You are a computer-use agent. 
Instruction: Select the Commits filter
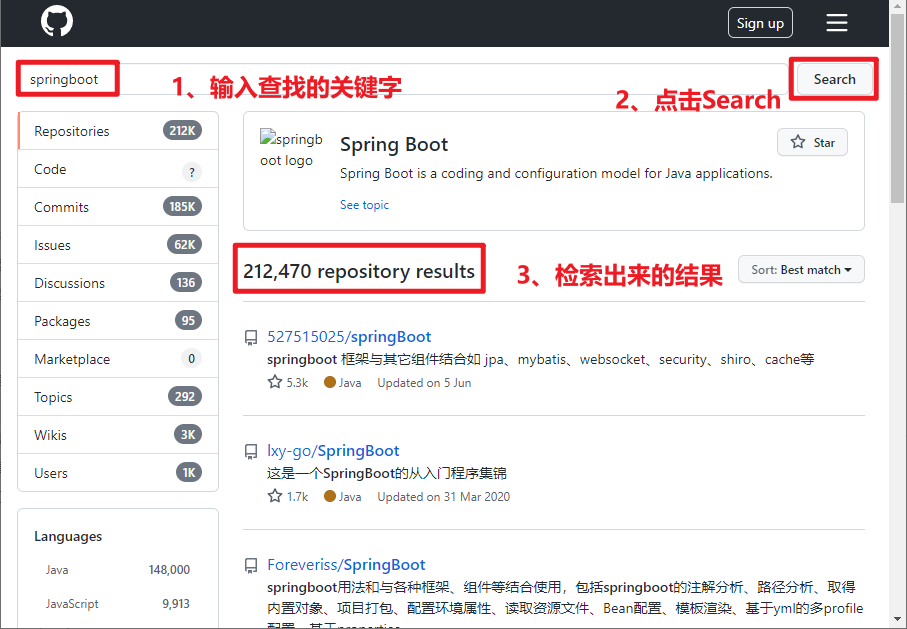[118, 207]
